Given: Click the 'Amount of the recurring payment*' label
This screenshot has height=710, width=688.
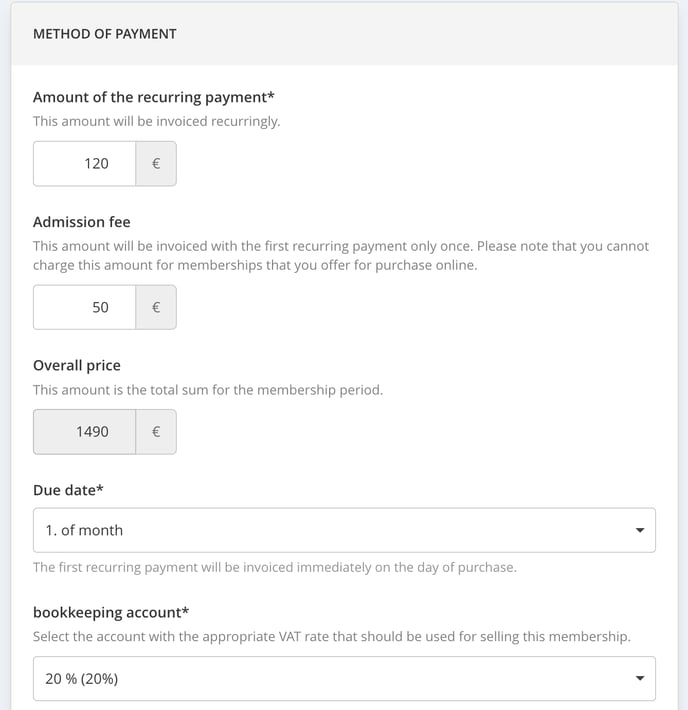Looking at the screenshot, I should (154, 97).
